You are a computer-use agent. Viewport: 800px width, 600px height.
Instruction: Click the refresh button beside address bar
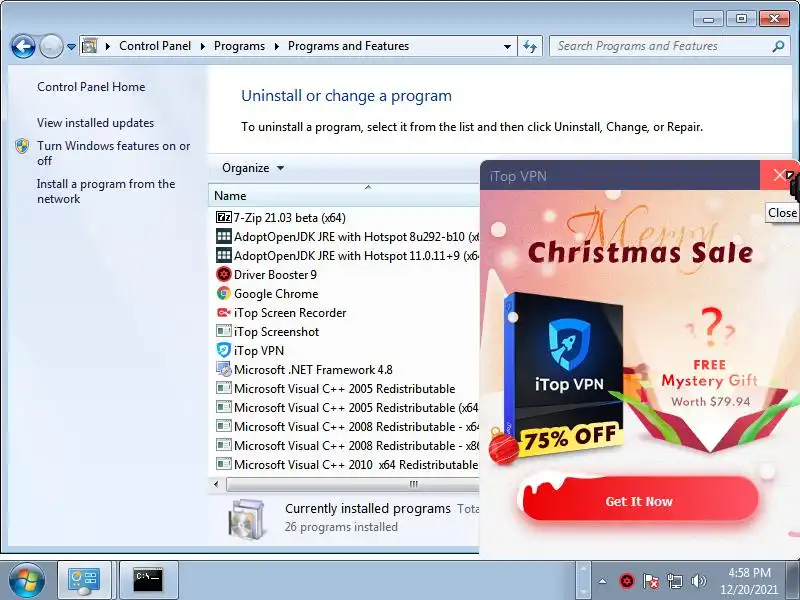click(530, 47)
